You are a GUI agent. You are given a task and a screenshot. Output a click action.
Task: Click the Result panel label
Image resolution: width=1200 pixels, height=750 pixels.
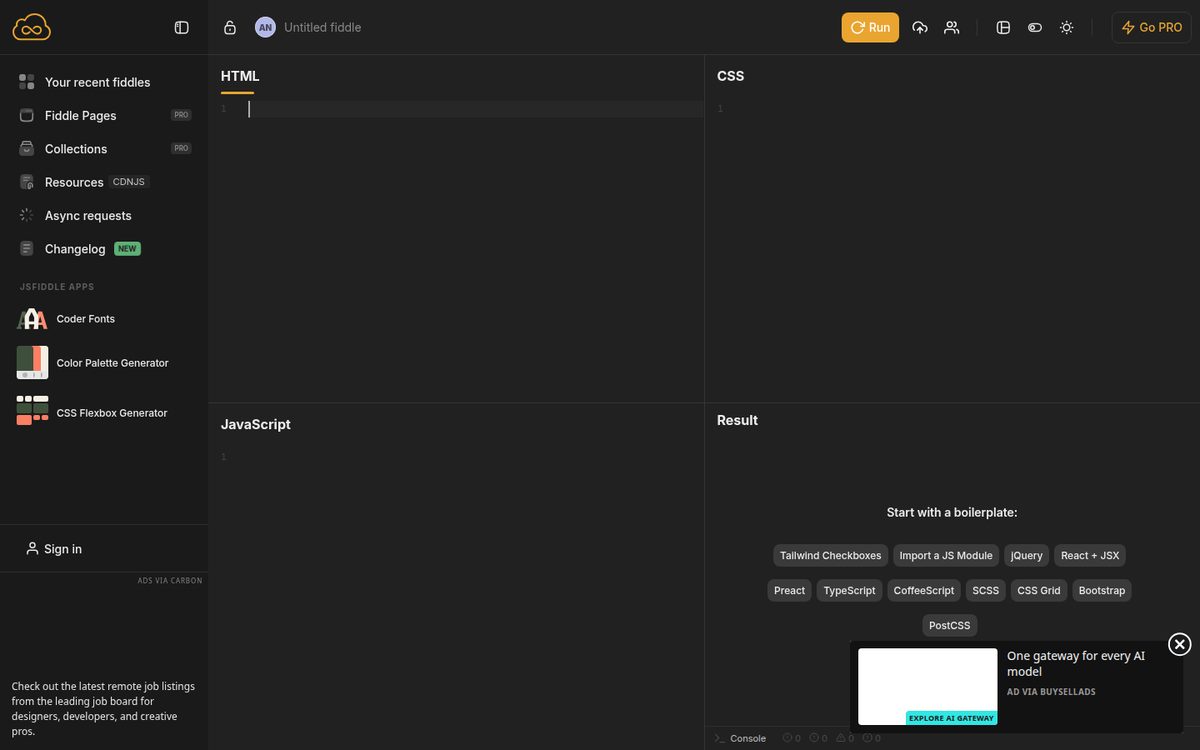[x=737, y=420]
